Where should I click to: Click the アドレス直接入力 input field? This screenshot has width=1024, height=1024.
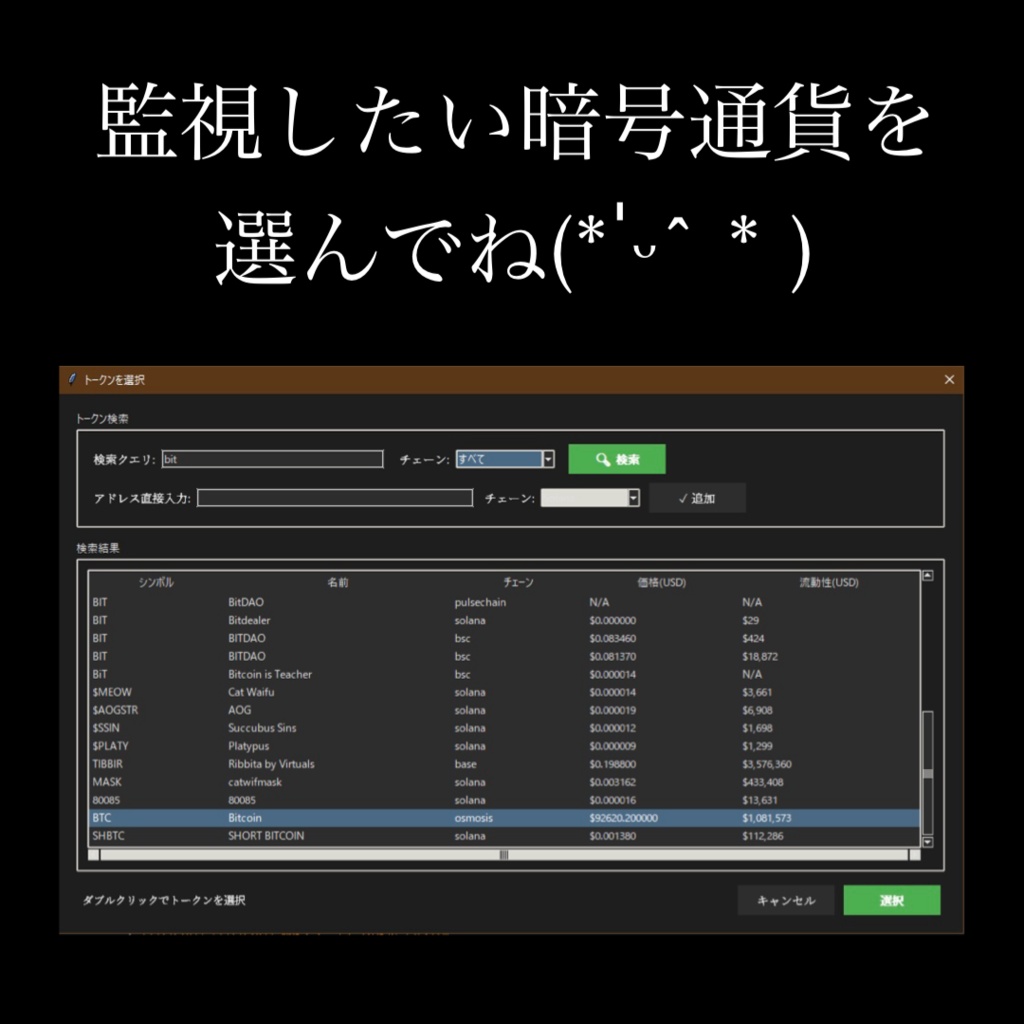pos(335,497)
